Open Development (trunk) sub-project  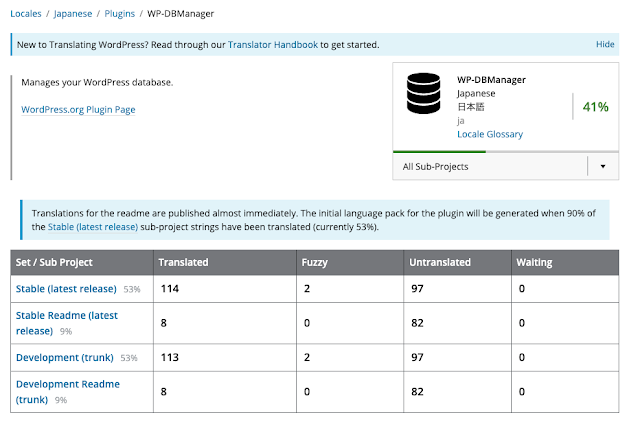tap(65, 357)
